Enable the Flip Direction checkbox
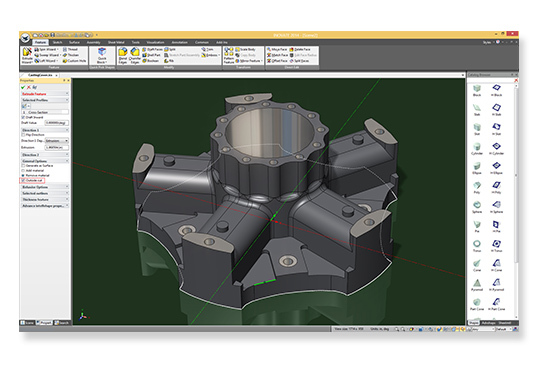537x368 pixels. tap(23, 135)
